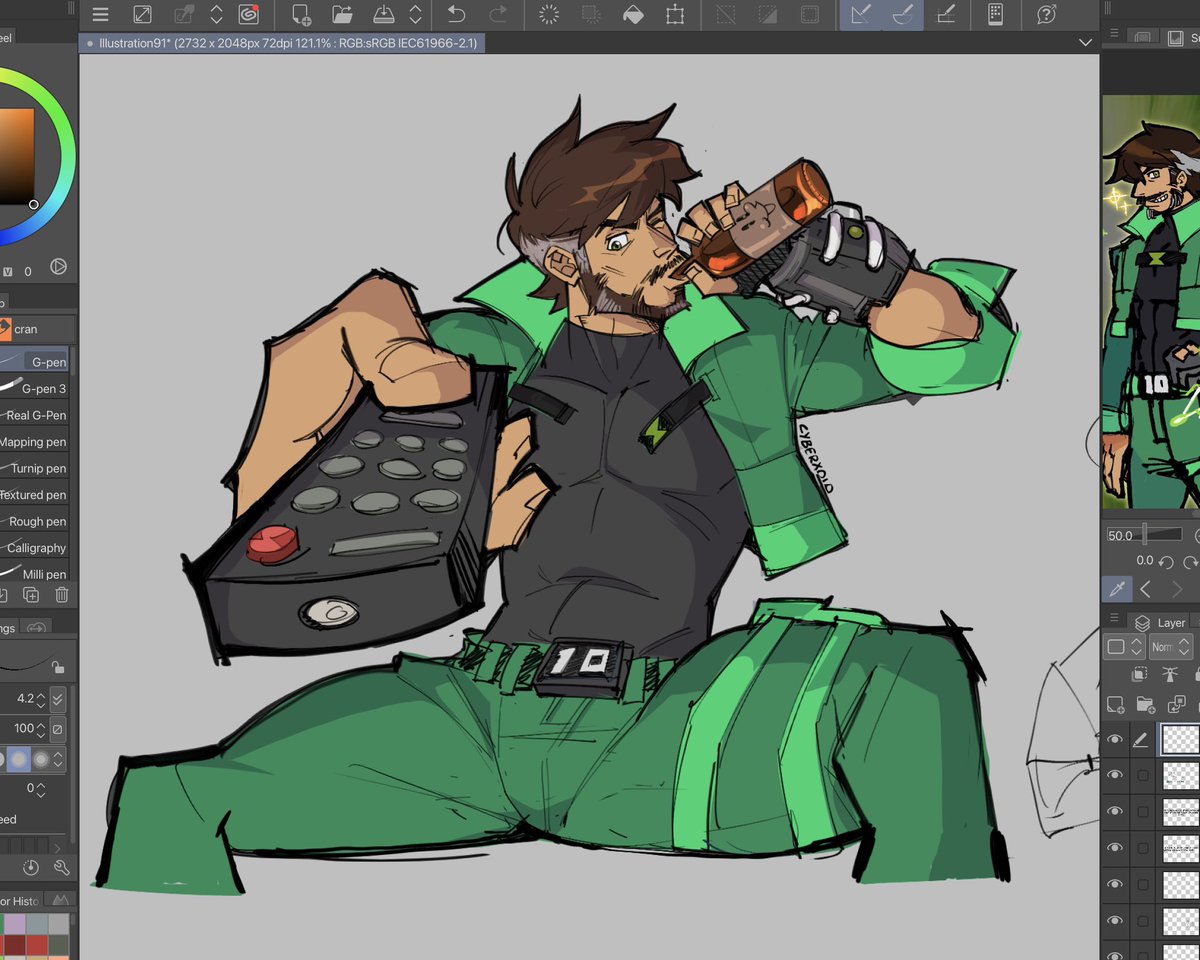
Task: Click the Clear (dotted circle) icon
Action: tap(549, 14)
